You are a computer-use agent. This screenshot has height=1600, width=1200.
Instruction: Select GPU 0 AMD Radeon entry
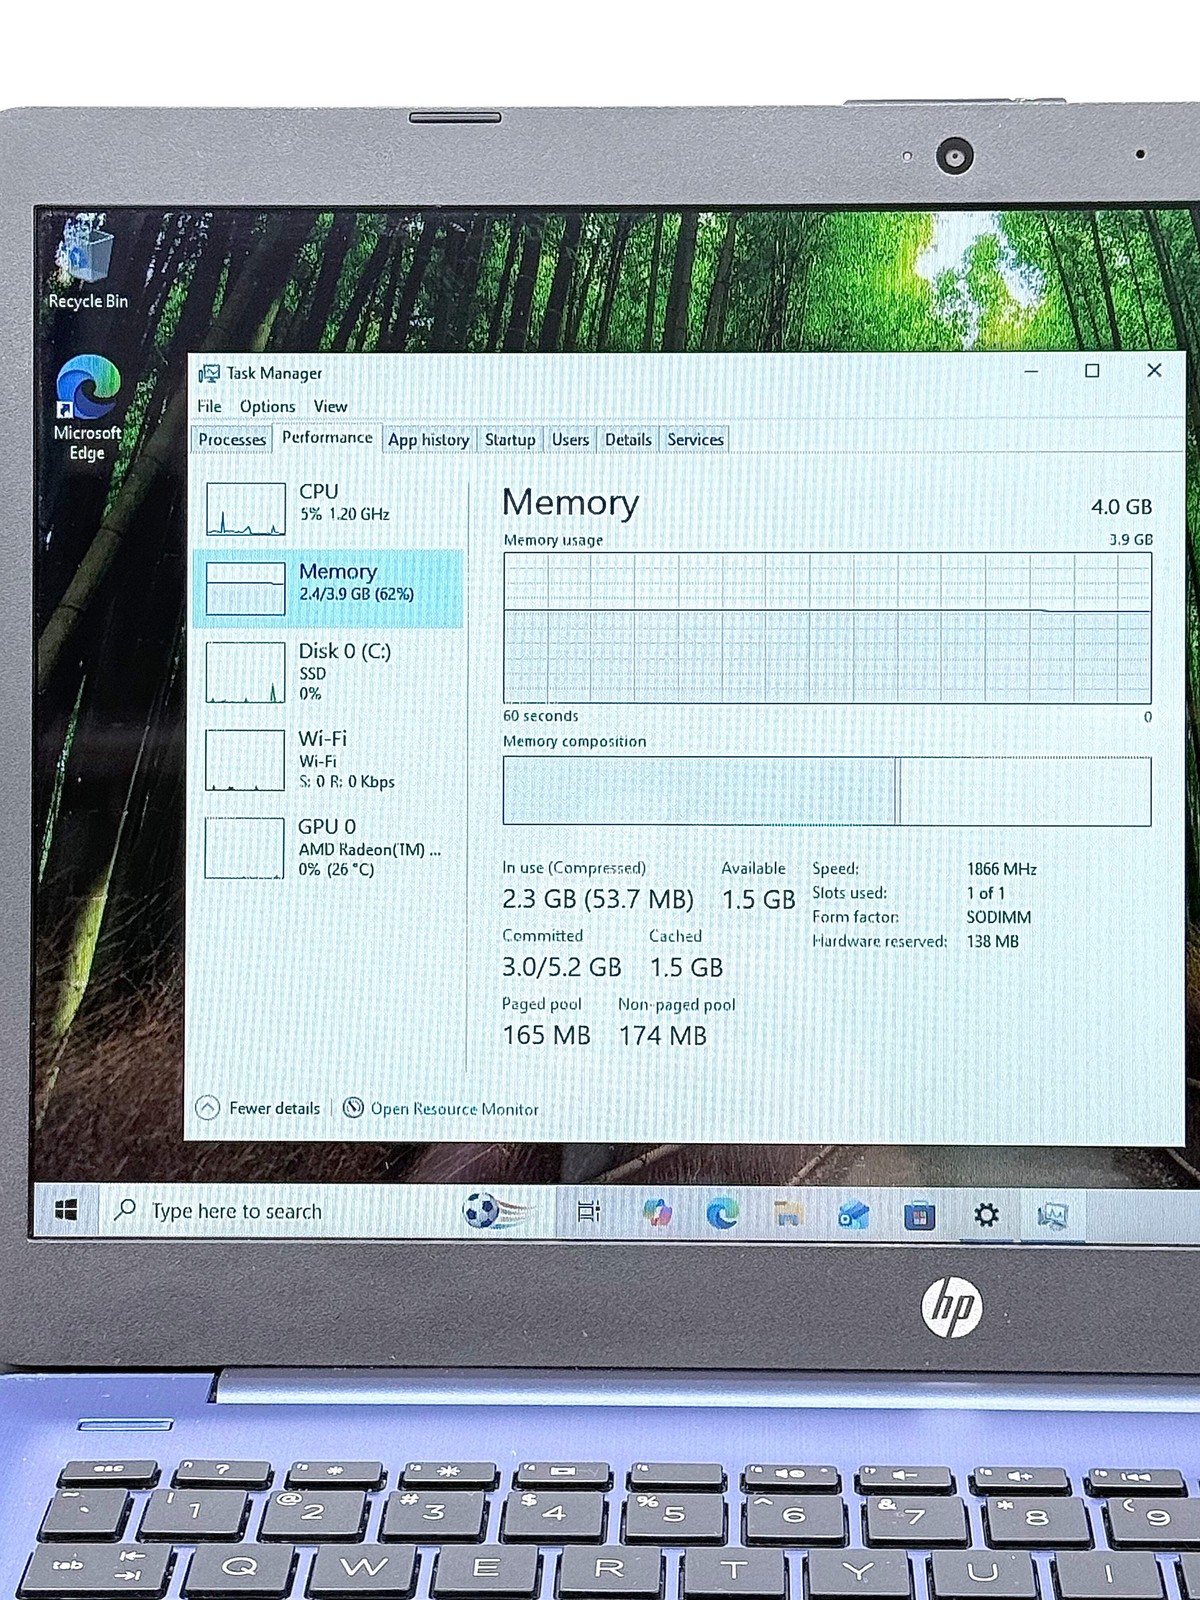[x=328, y=848]
